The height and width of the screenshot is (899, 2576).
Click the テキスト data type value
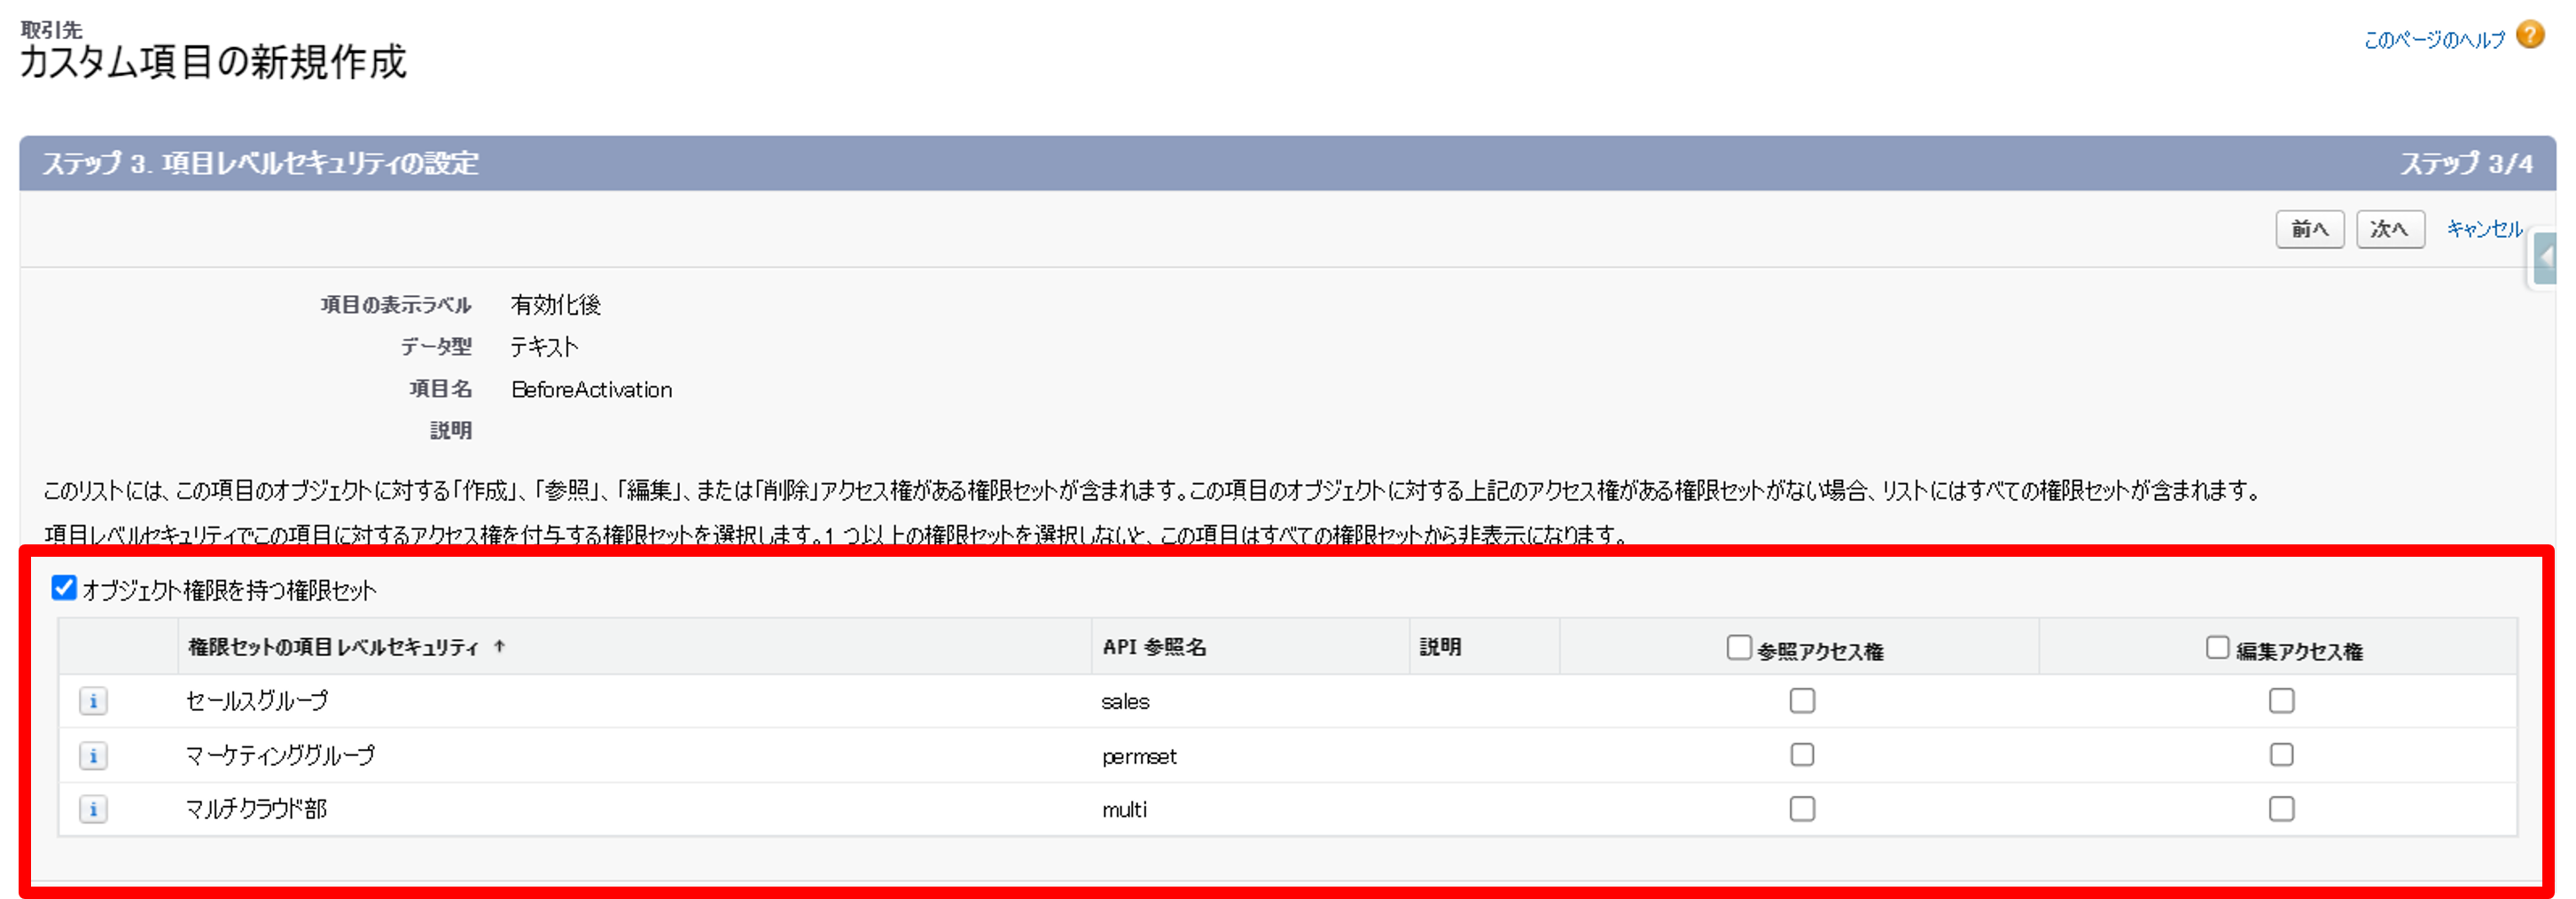(x=544, y=346)
